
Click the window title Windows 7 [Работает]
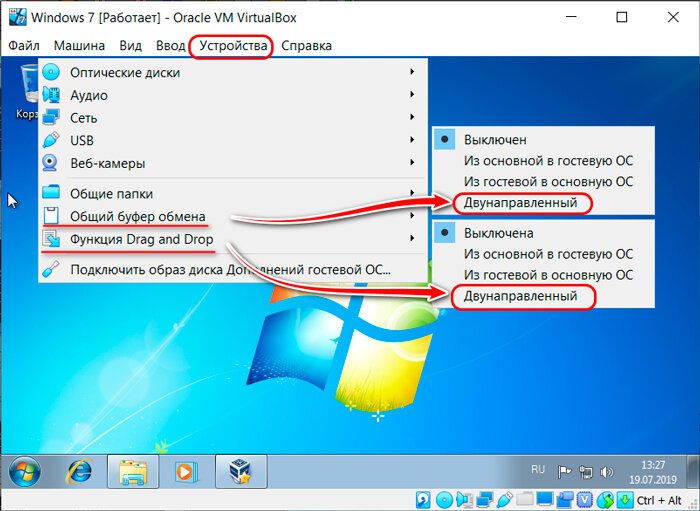click(x=96, y=18)
